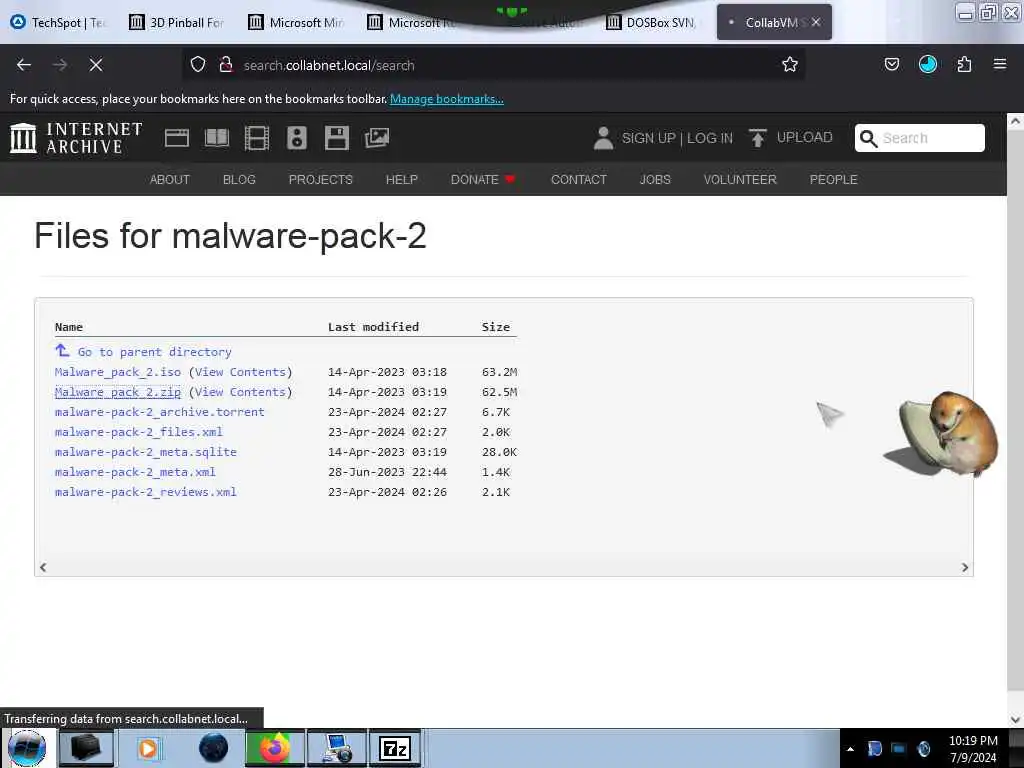Viewport: 1024px width, 768px height.
Task: Open the BLOG menu item
Action: (239, 180)
